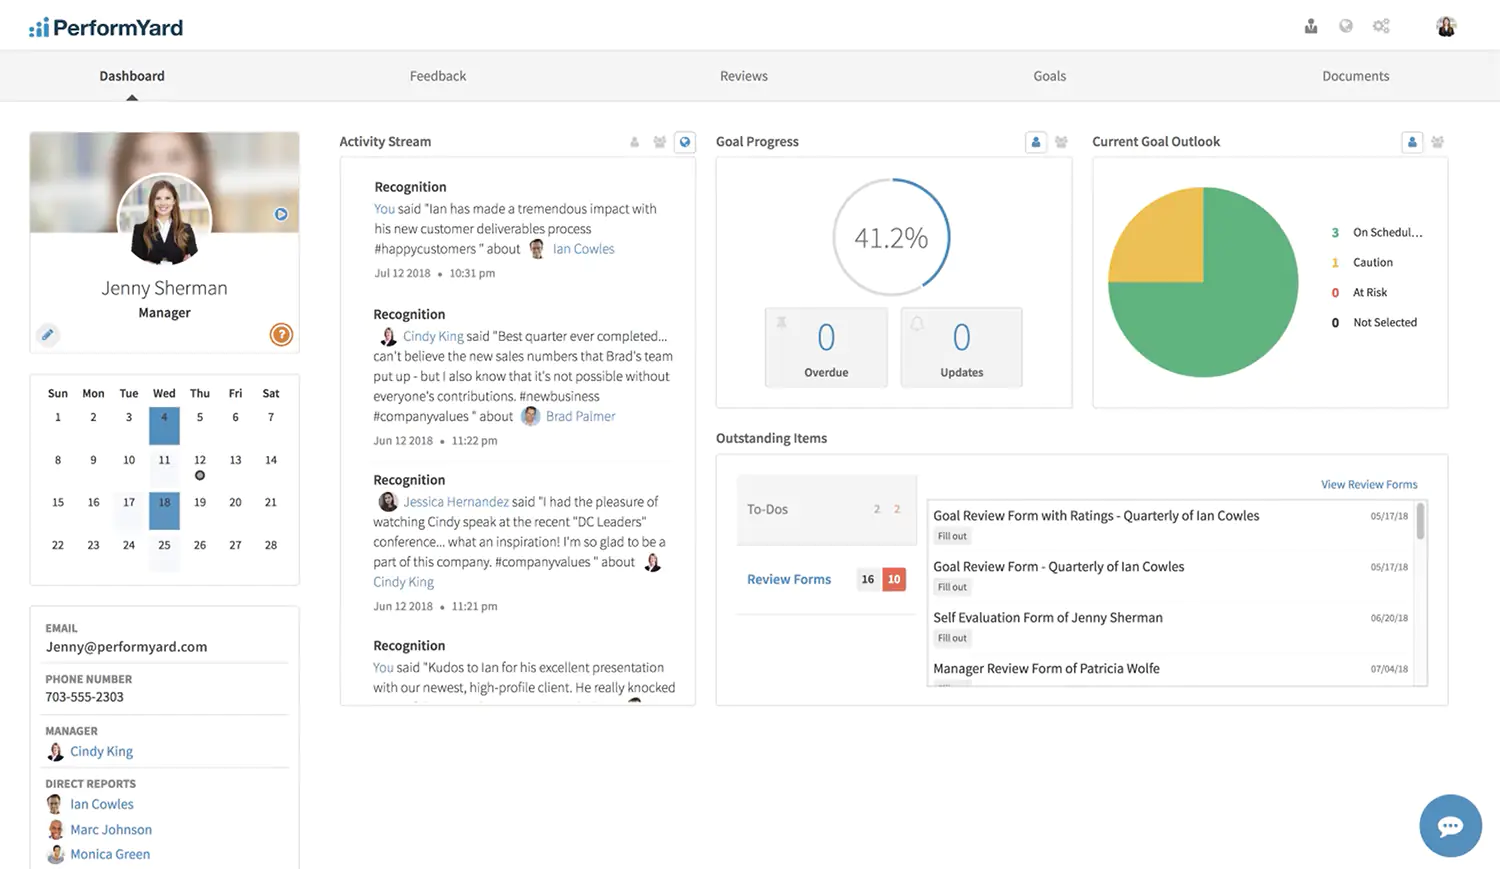Click the orange help question mark icon
Viewport: 1500px width, 869px height.
tap(281, 335)
